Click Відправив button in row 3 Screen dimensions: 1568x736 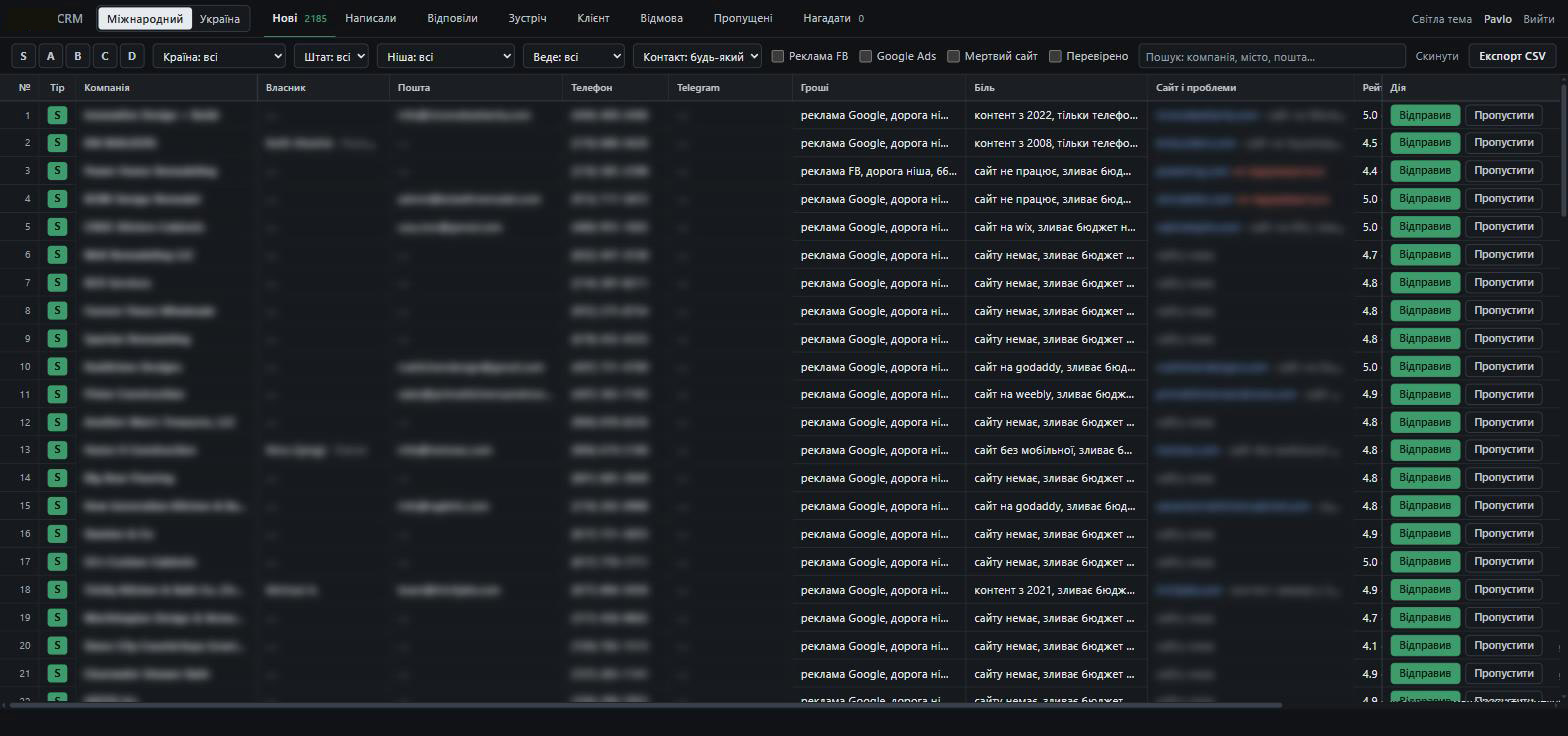tap(1425, 171)
